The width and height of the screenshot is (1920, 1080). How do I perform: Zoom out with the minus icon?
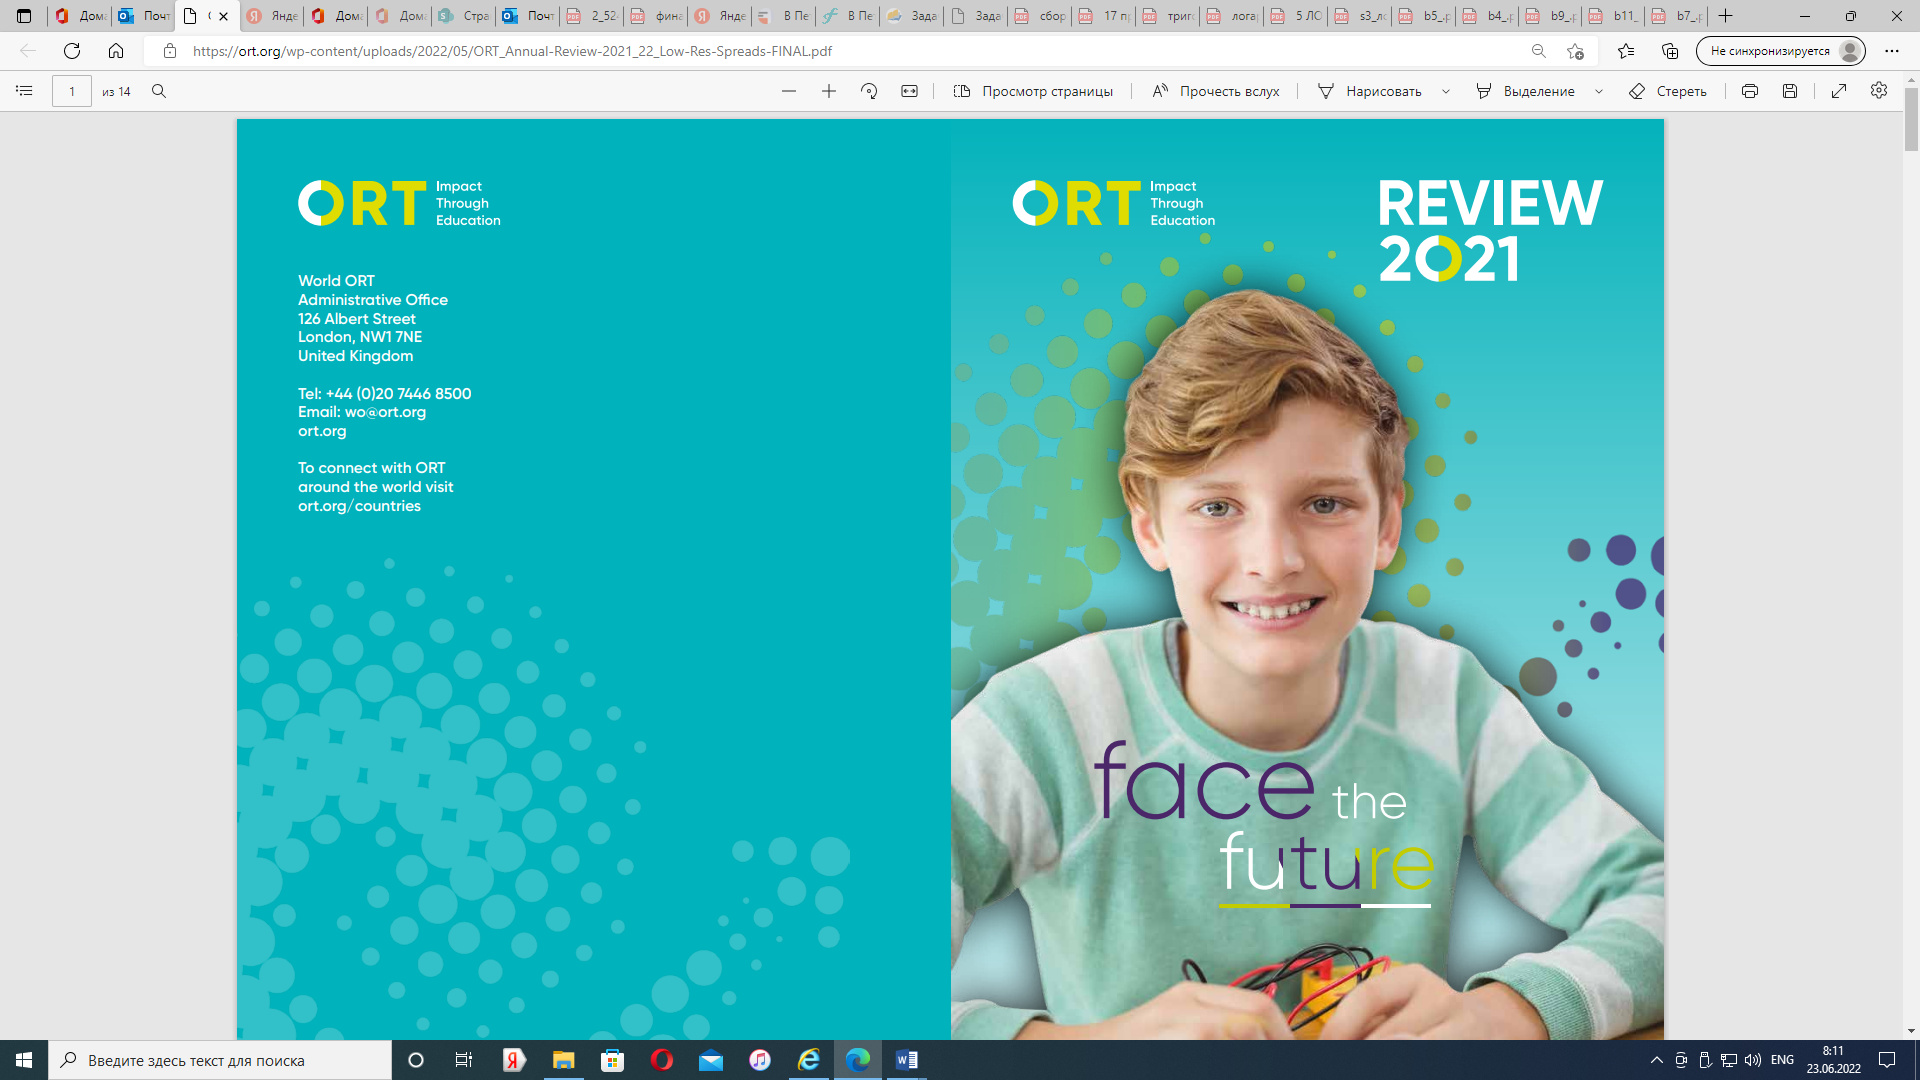(789, 91)
